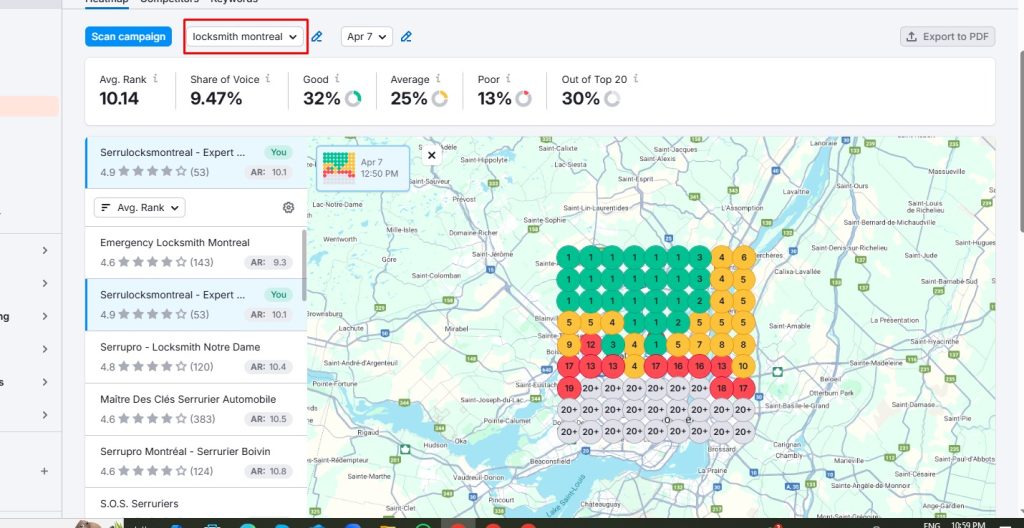Select the red map point ranked 12
1024x528 pixels.
click(590, 344)
